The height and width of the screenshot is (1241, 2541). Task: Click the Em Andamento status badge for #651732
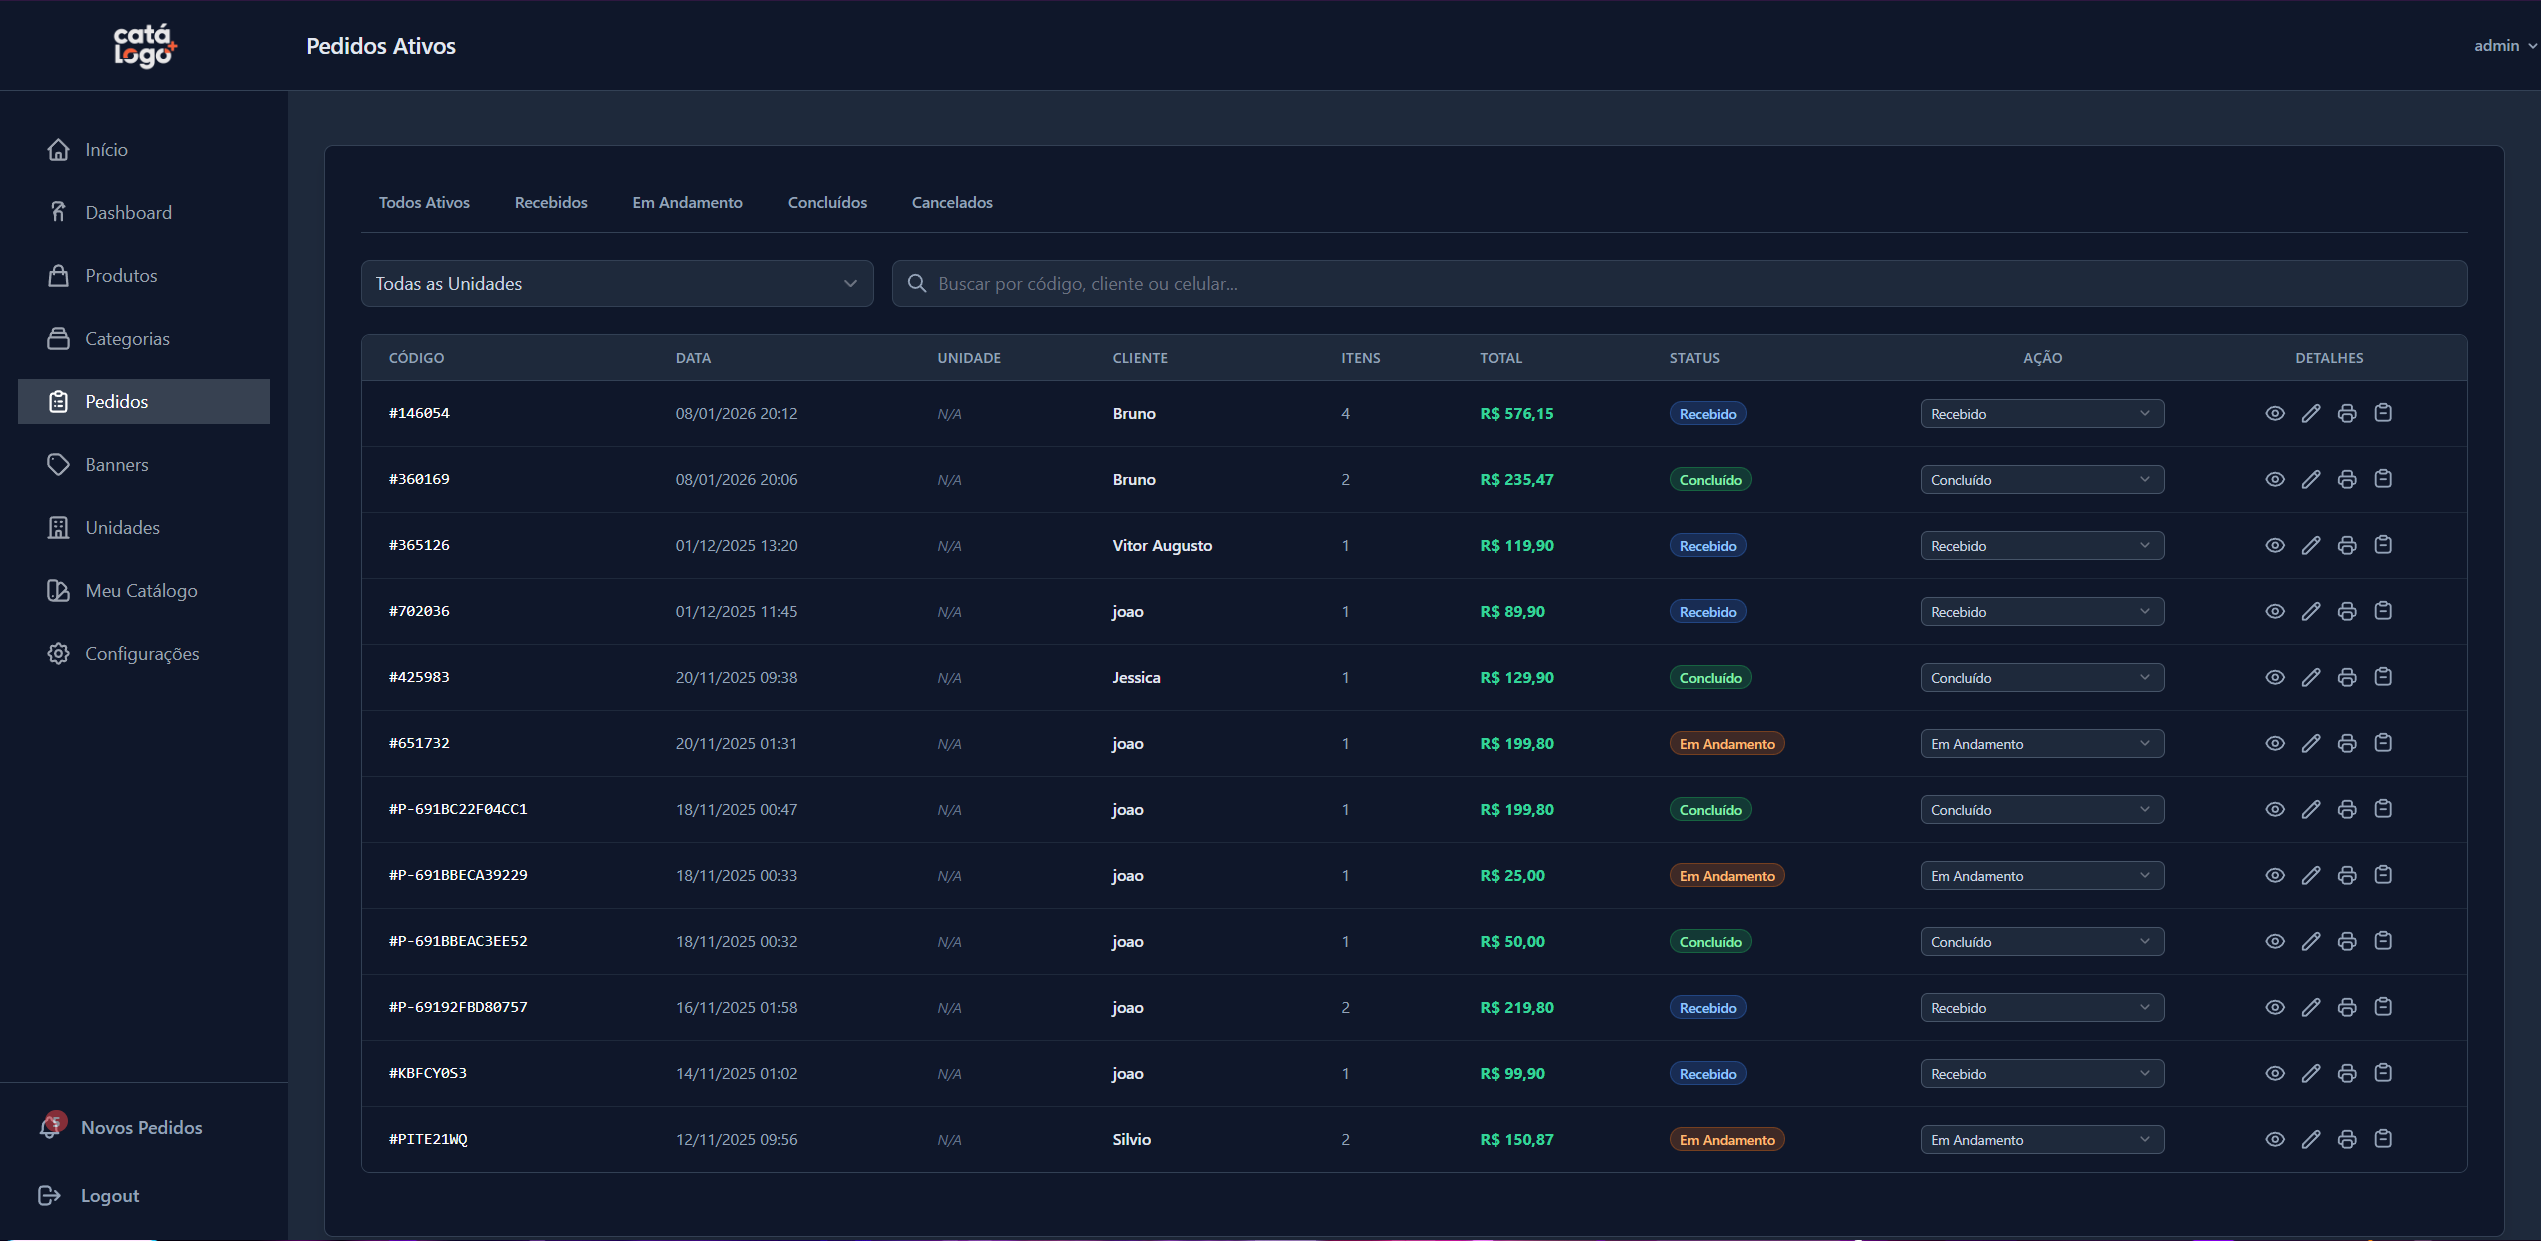[1726, 744]
